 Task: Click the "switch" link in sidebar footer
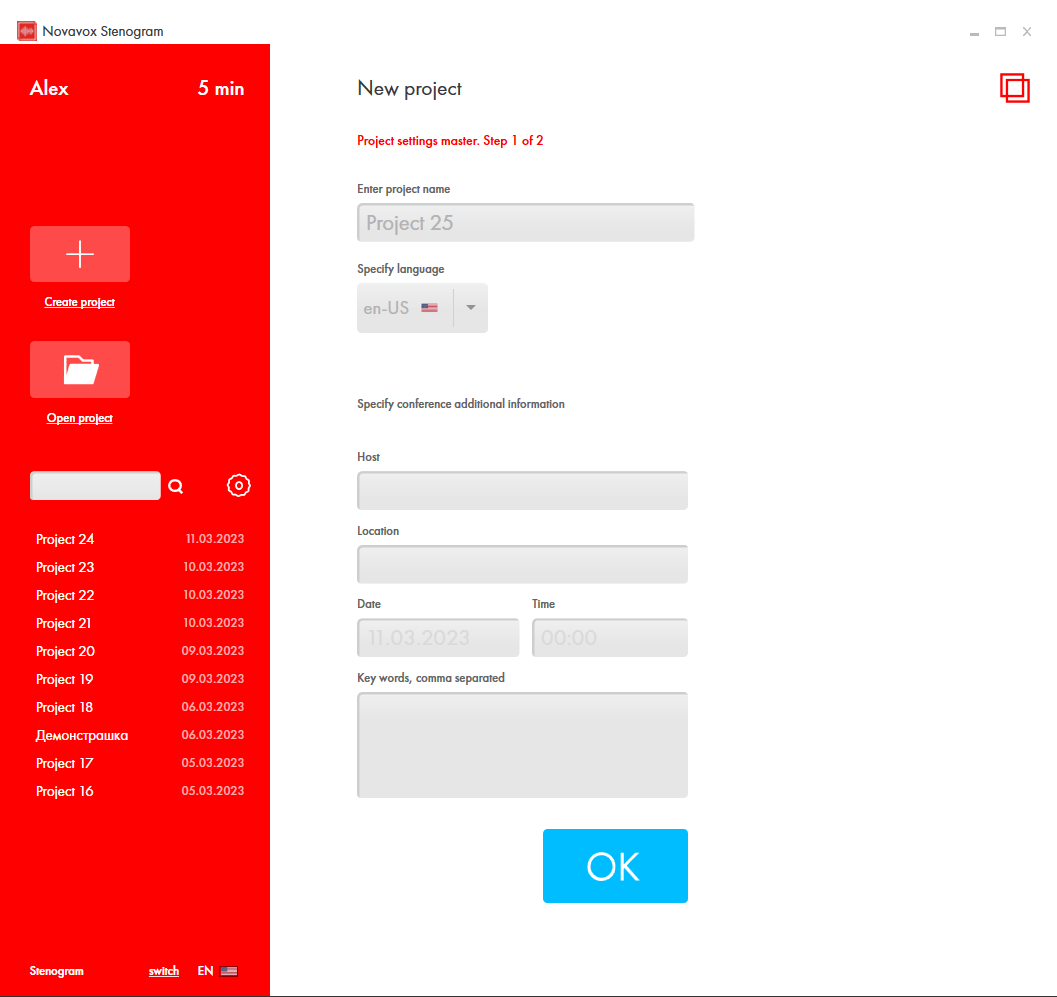pos(164,971)
